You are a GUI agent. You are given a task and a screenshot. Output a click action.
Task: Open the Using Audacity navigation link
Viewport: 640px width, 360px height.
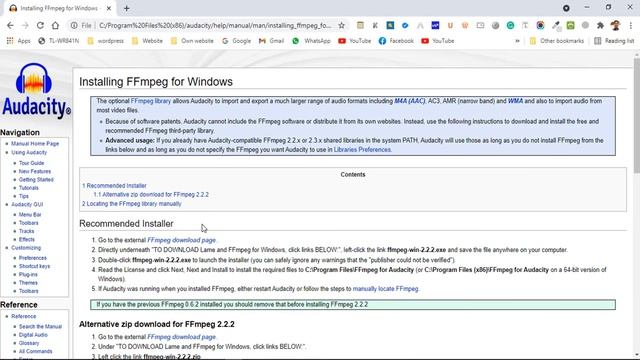29,152
